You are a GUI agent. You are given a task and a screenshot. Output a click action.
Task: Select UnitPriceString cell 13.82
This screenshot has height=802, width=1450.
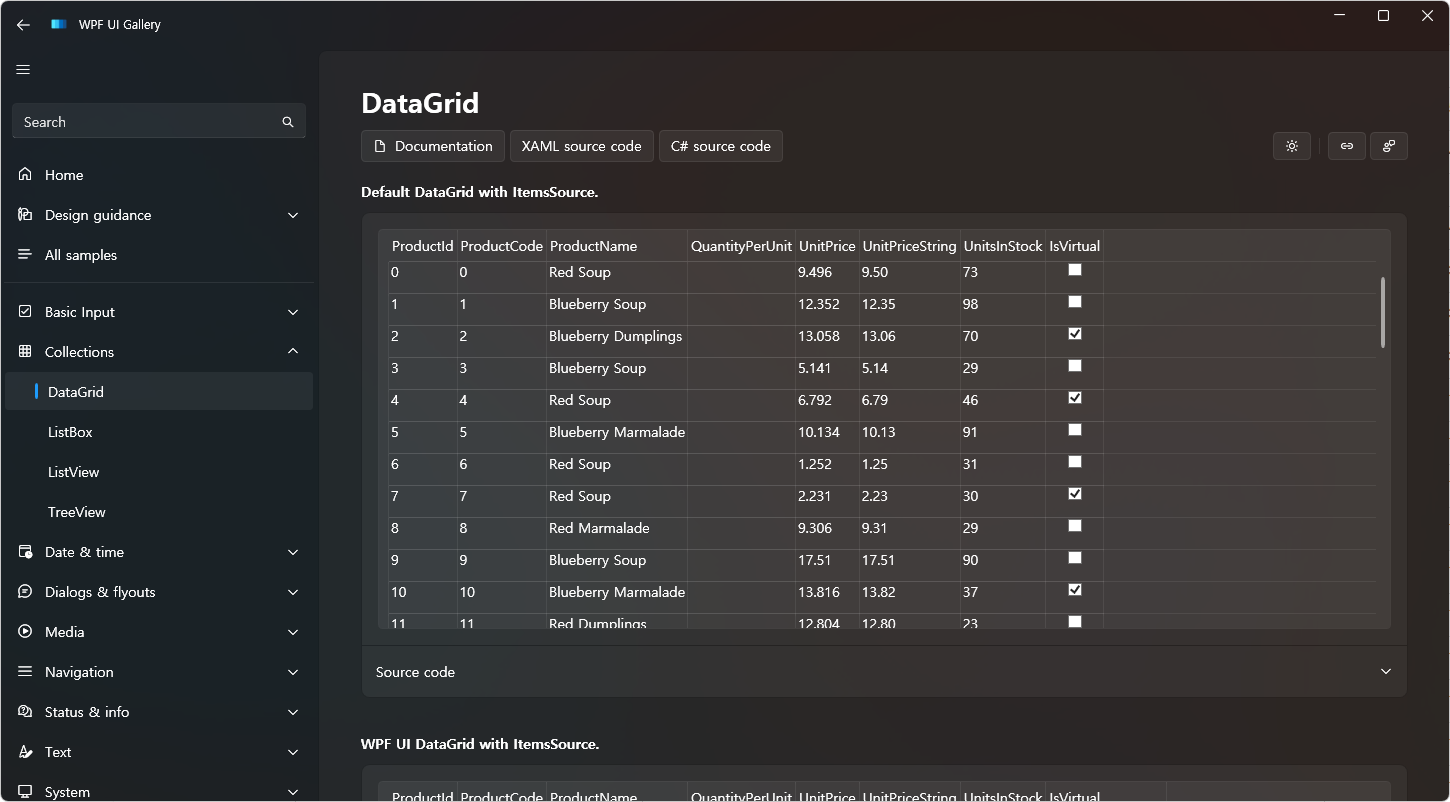click(x=910, y=592)
